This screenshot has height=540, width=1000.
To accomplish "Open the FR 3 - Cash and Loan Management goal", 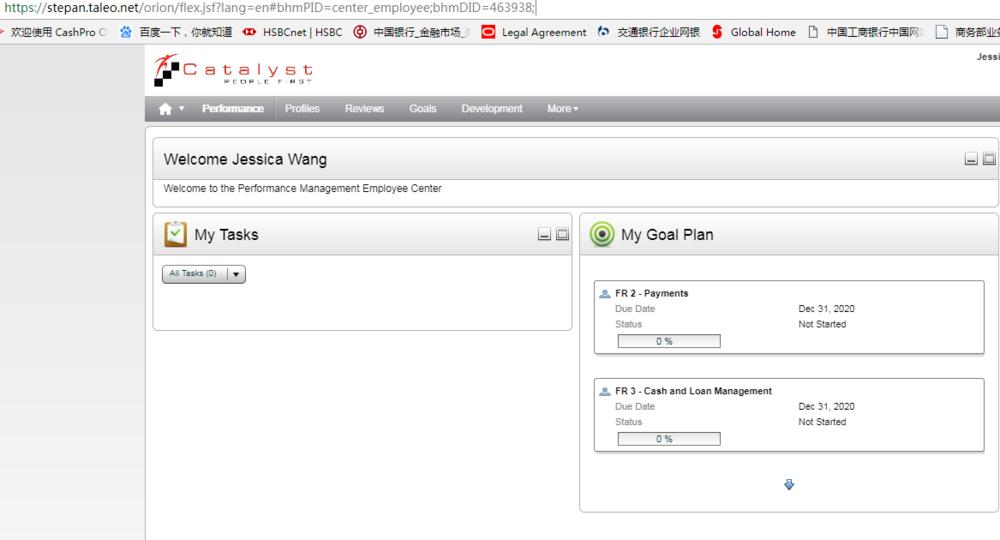I will 693,391.
